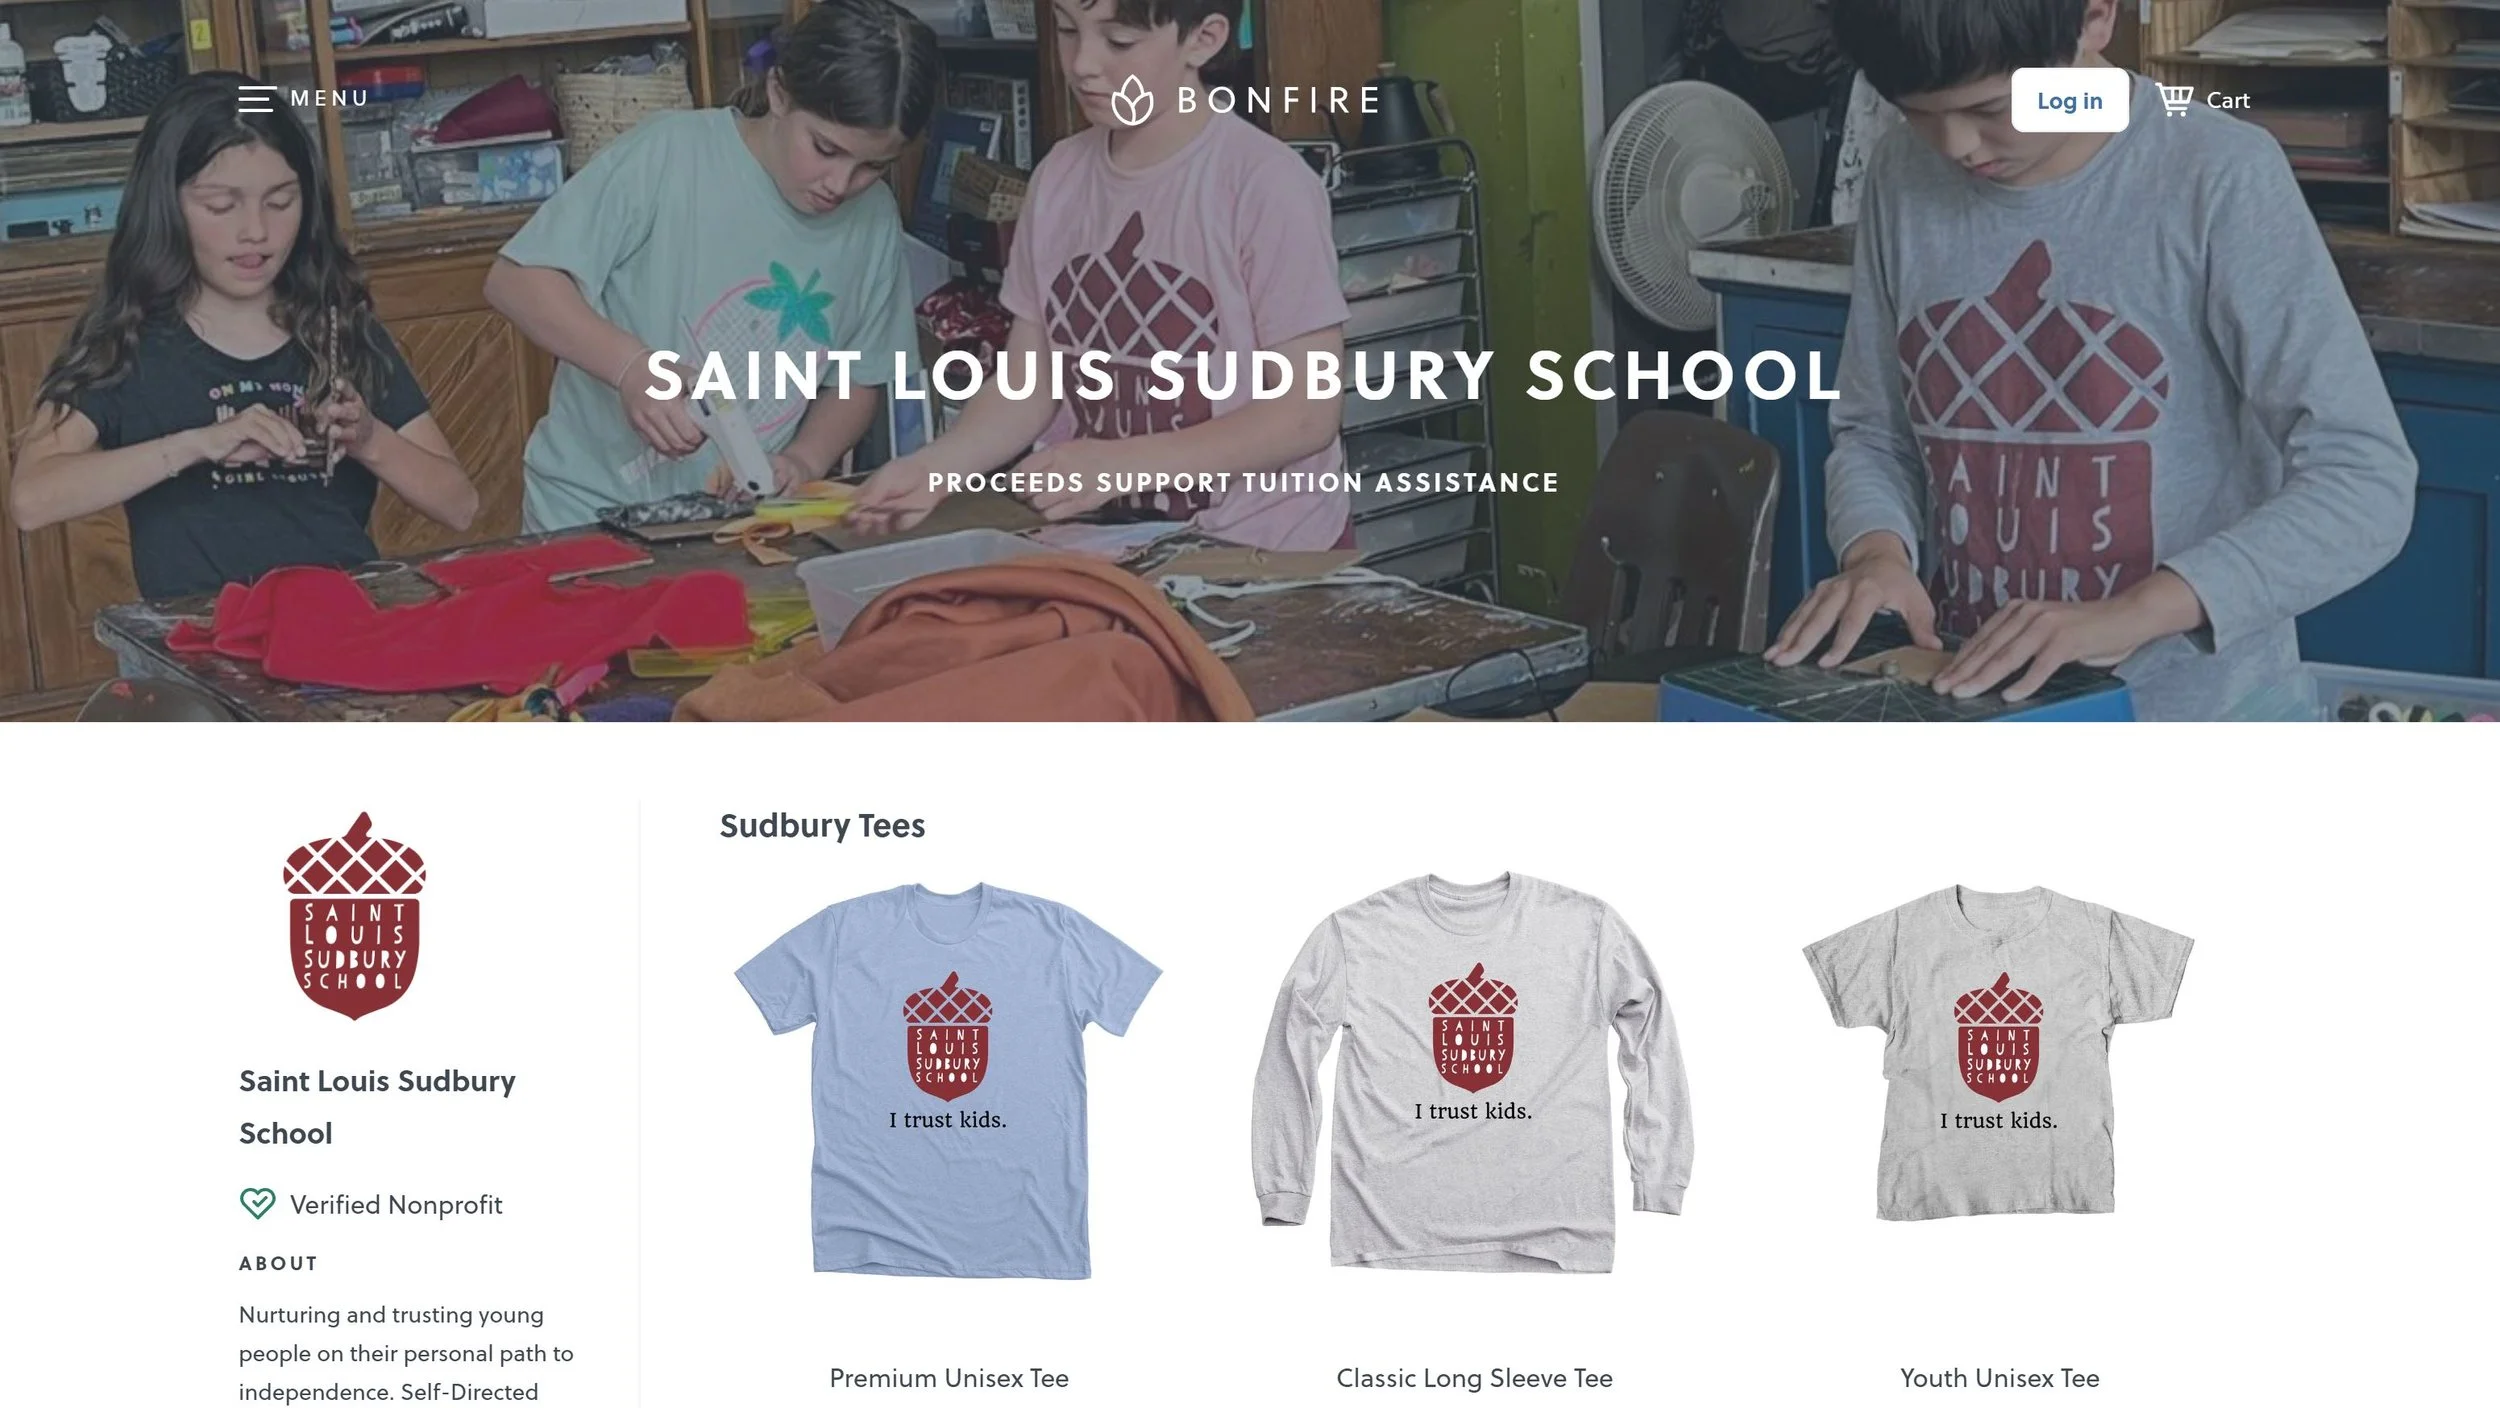Open the Premium Unisex Tee product title
Image resolution: width=2500 pixels, height=1408 pixels.
949,1378
